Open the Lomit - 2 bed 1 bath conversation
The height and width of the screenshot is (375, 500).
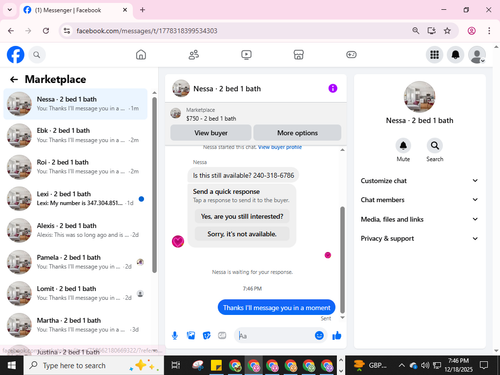tap(75, 293)
